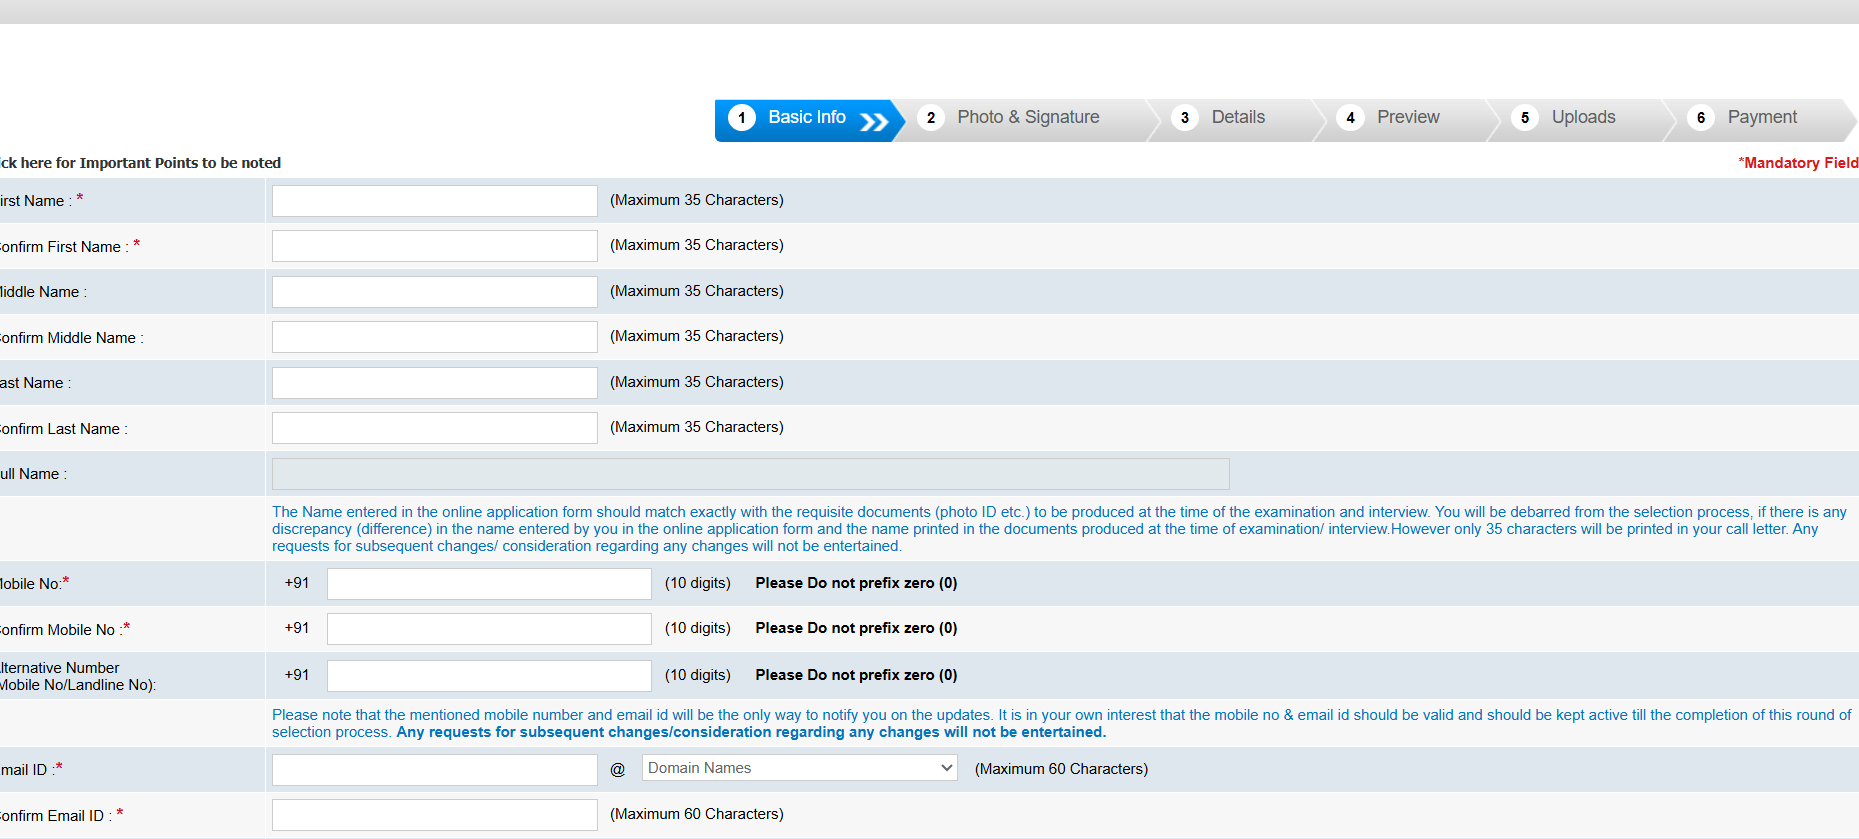
Task: Click the step 1 number circle
Action: coord(742,118)
